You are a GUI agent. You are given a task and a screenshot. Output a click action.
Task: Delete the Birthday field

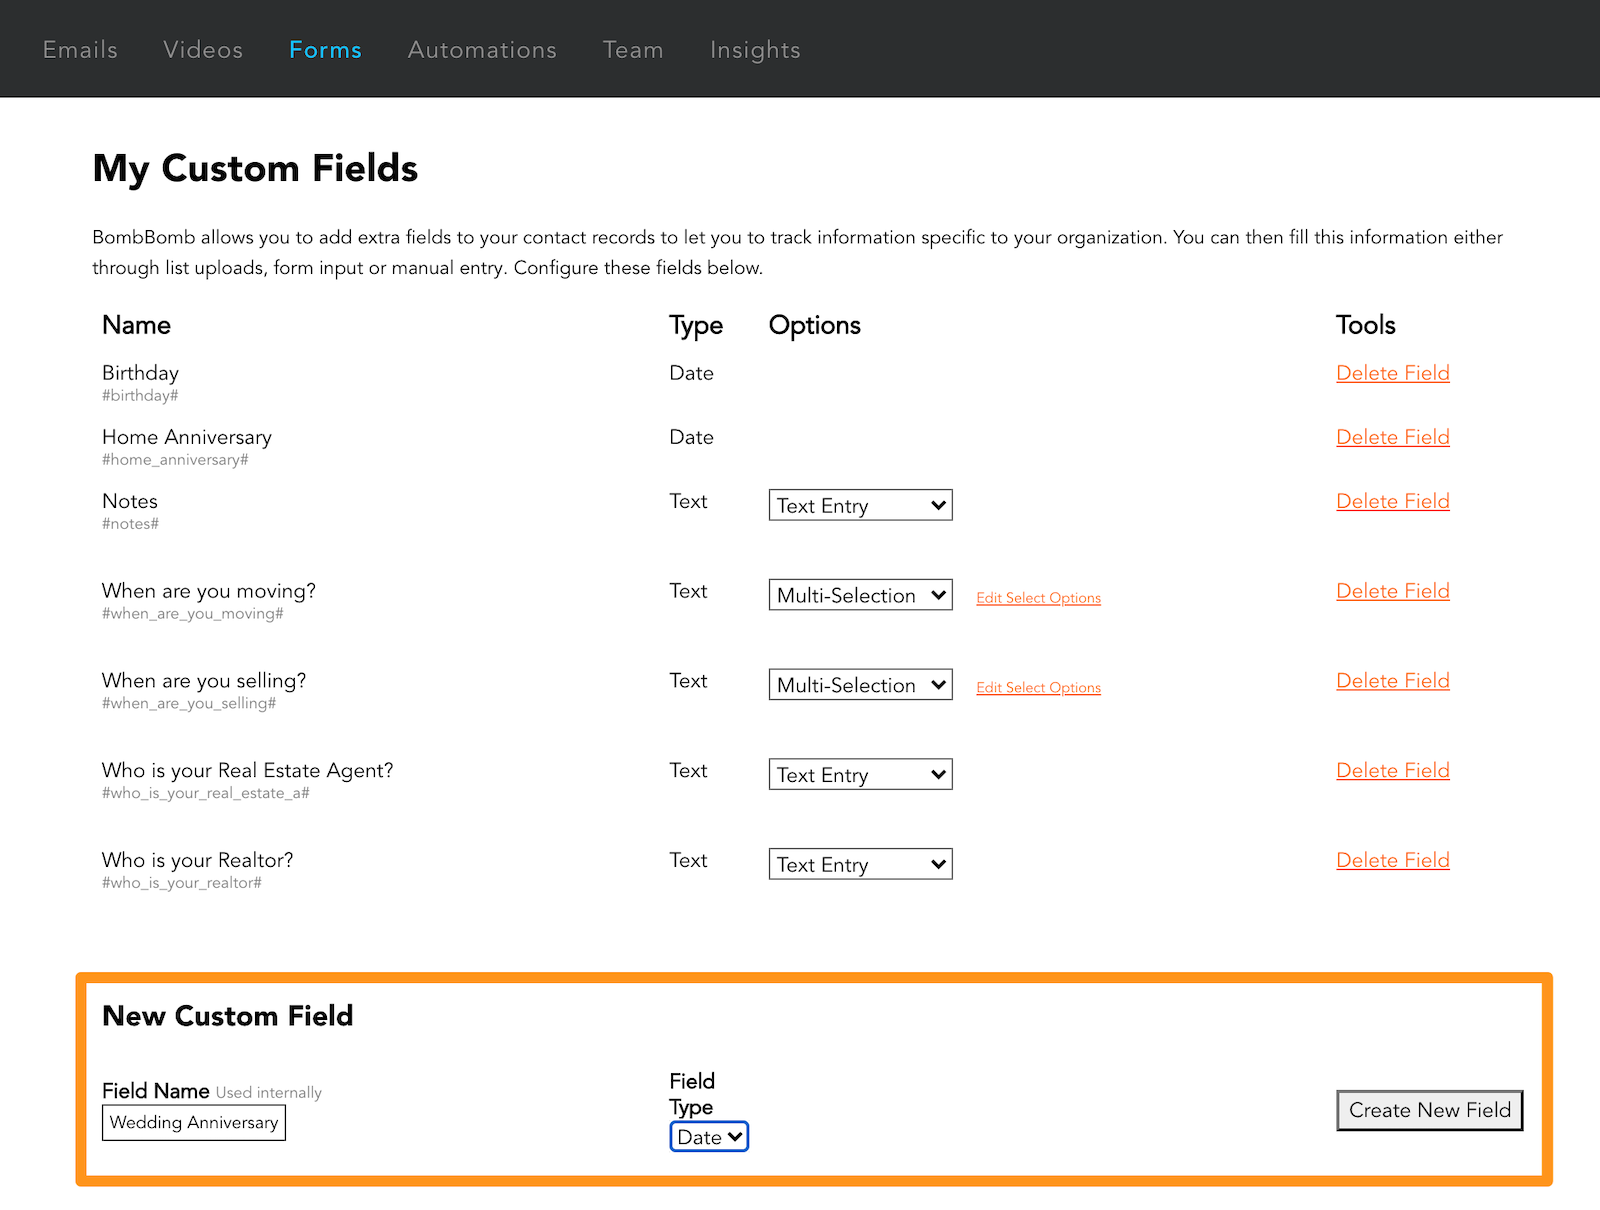click(1392, 373)
